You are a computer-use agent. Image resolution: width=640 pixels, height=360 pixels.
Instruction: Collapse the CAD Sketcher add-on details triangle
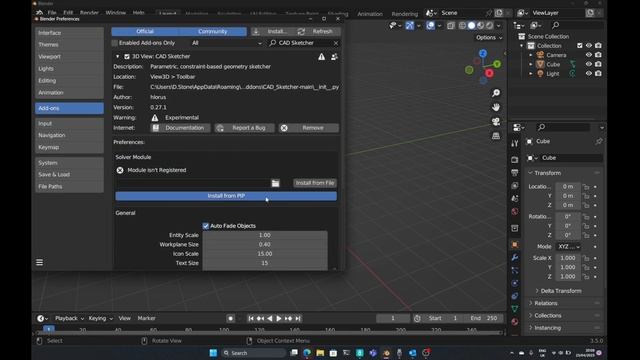coord(118,57)
